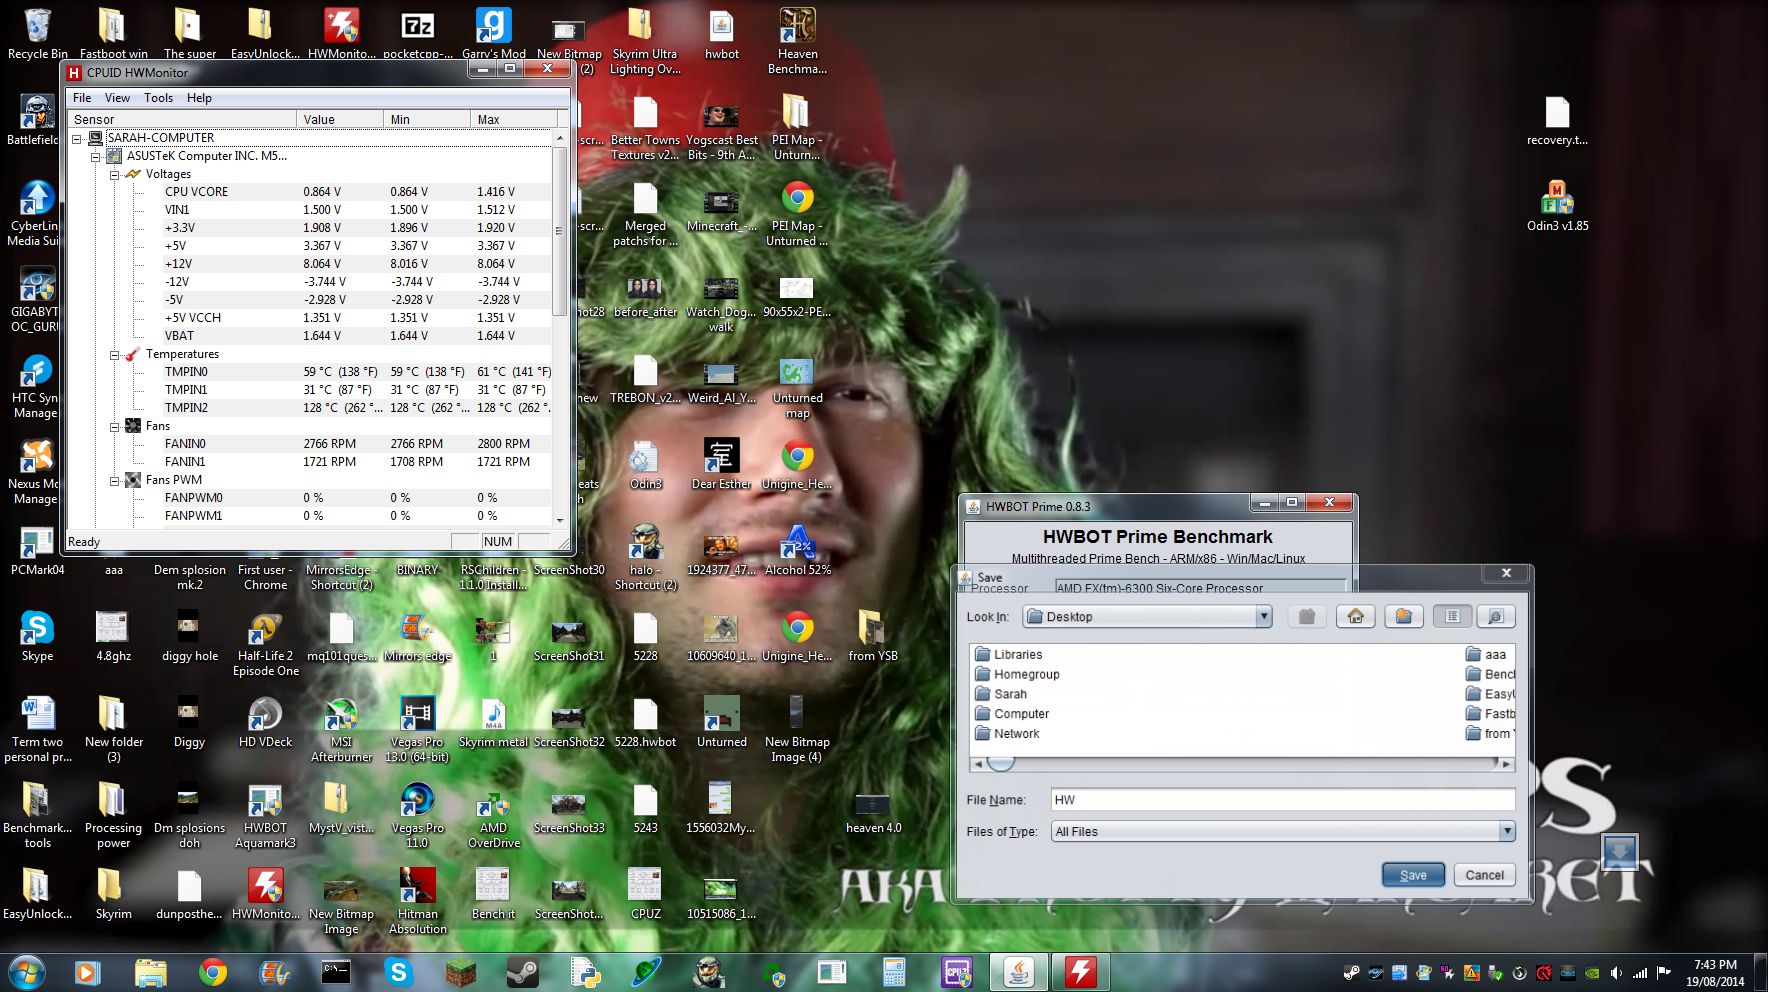Click the Cancel button in Save dialog
Screen dimensions: 1768x992
pyautogui.click(x=1485, y=875)
